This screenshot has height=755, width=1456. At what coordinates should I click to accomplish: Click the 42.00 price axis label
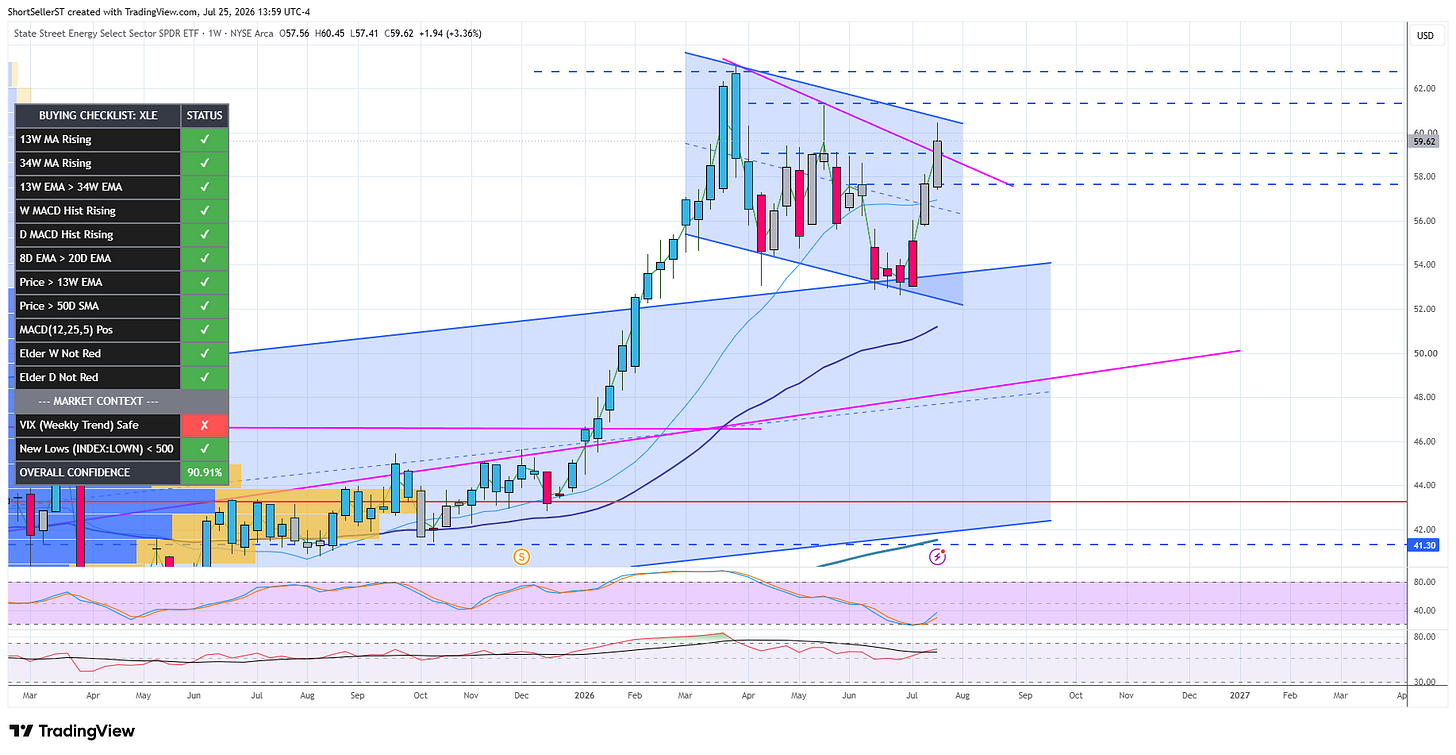(x=1423, y=530)
